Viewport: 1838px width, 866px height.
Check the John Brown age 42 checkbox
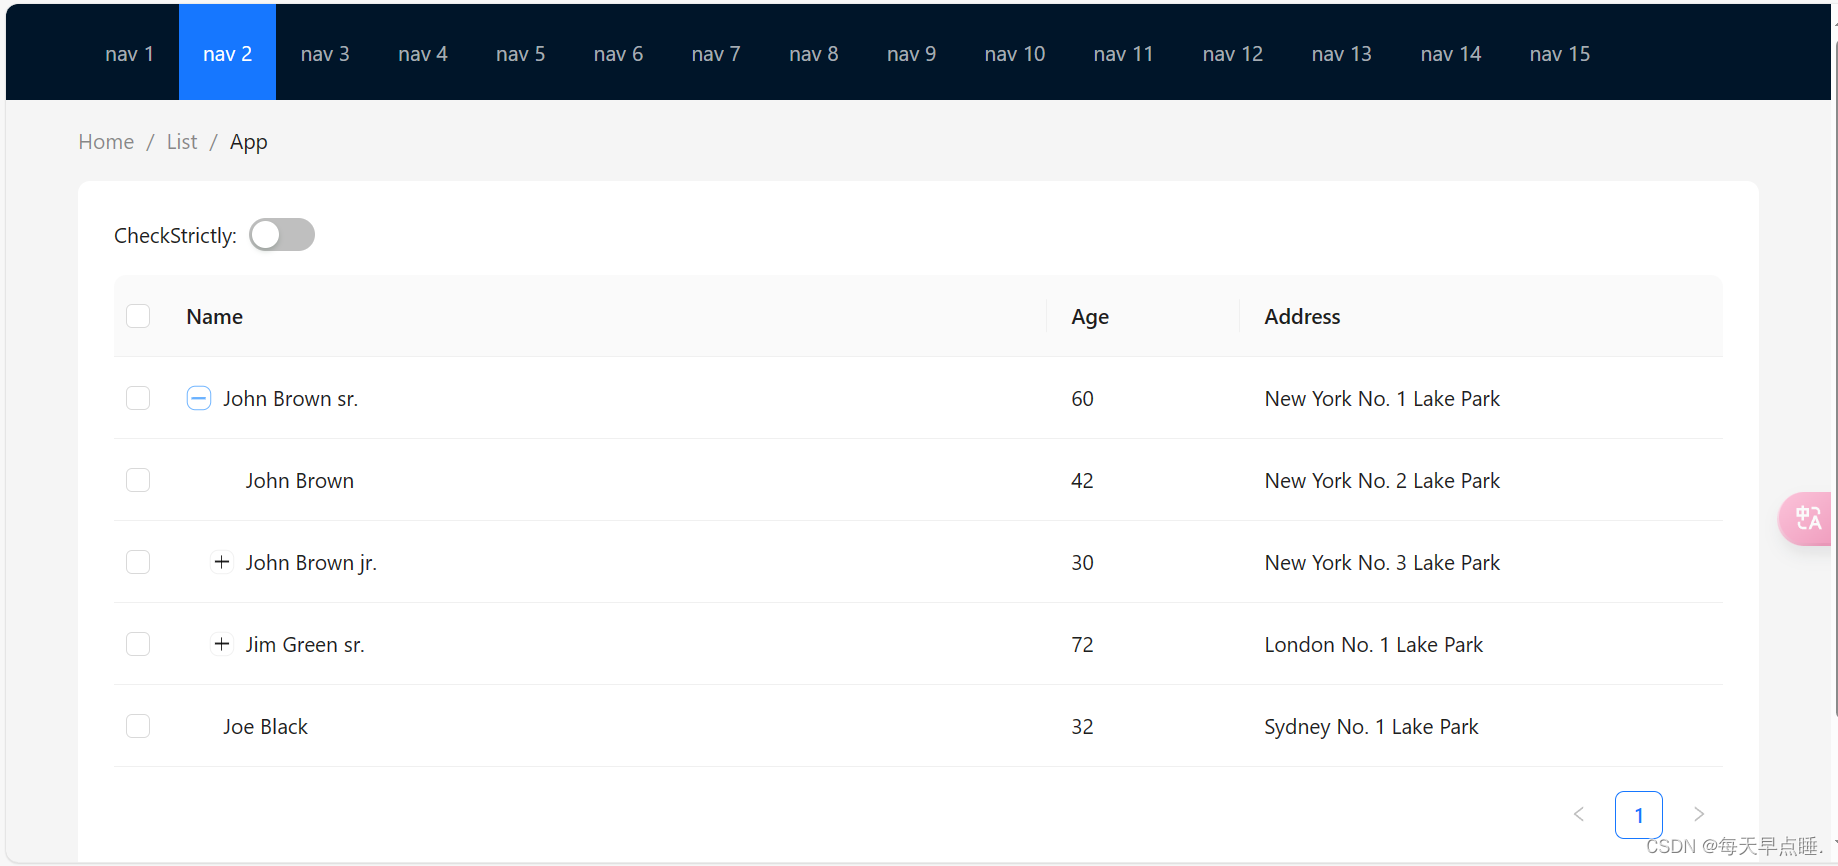tap(138, 480)
